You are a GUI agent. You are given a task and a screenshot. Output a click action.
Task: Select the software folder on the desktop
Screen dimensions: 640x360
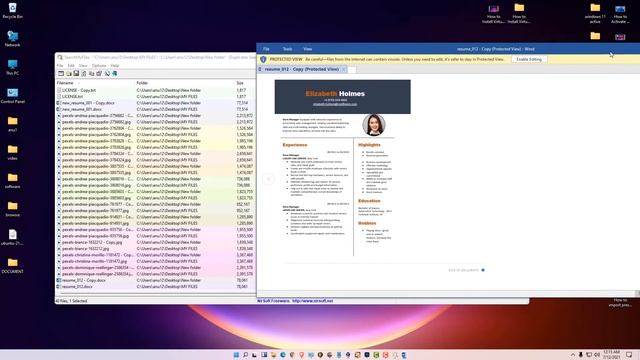pos(12,180)
